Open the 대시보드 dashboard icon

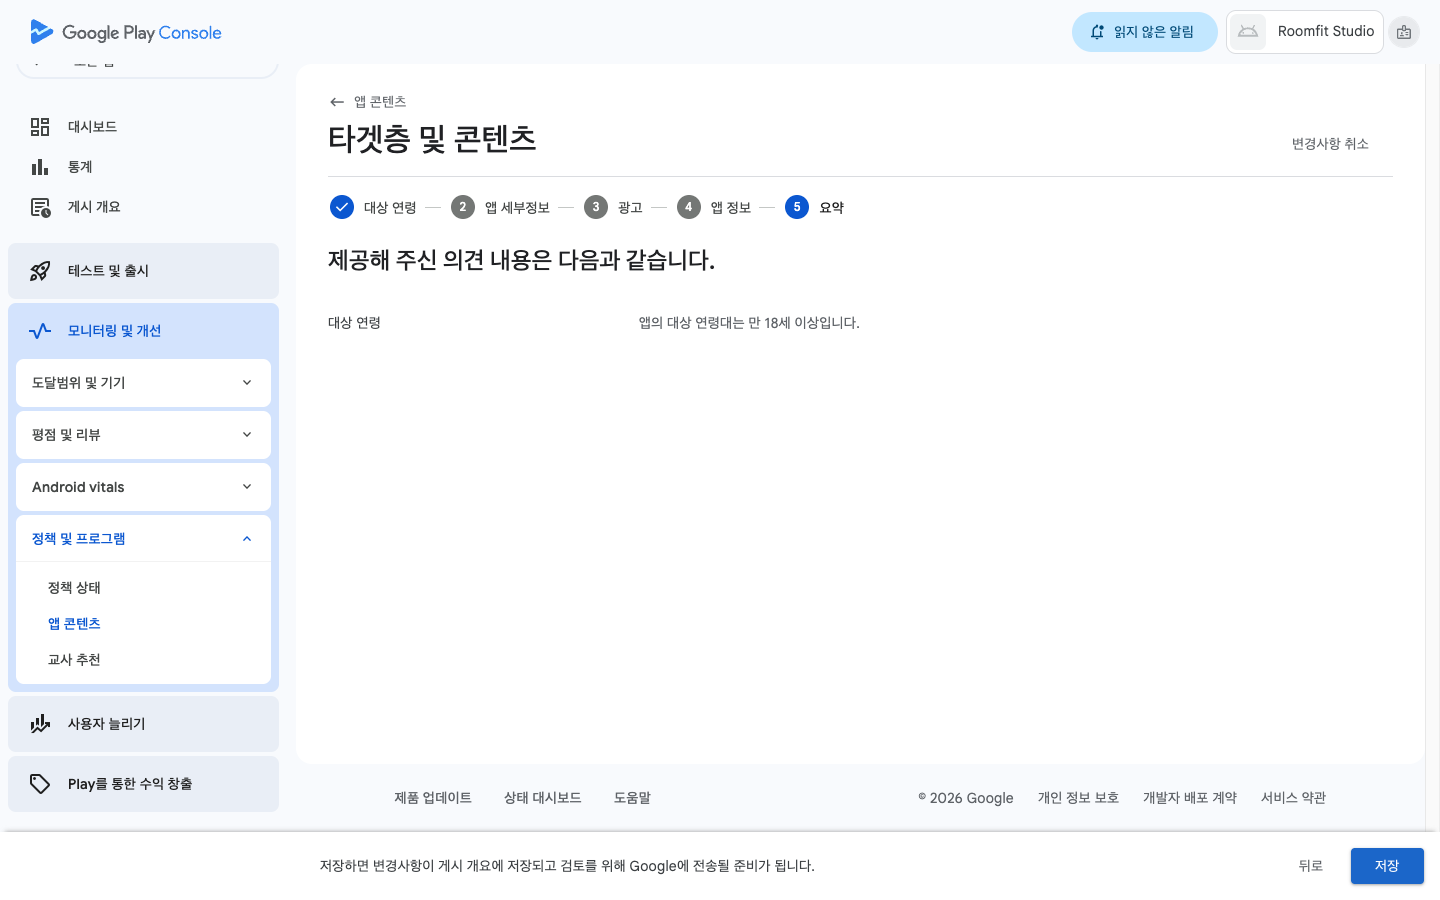40,127
